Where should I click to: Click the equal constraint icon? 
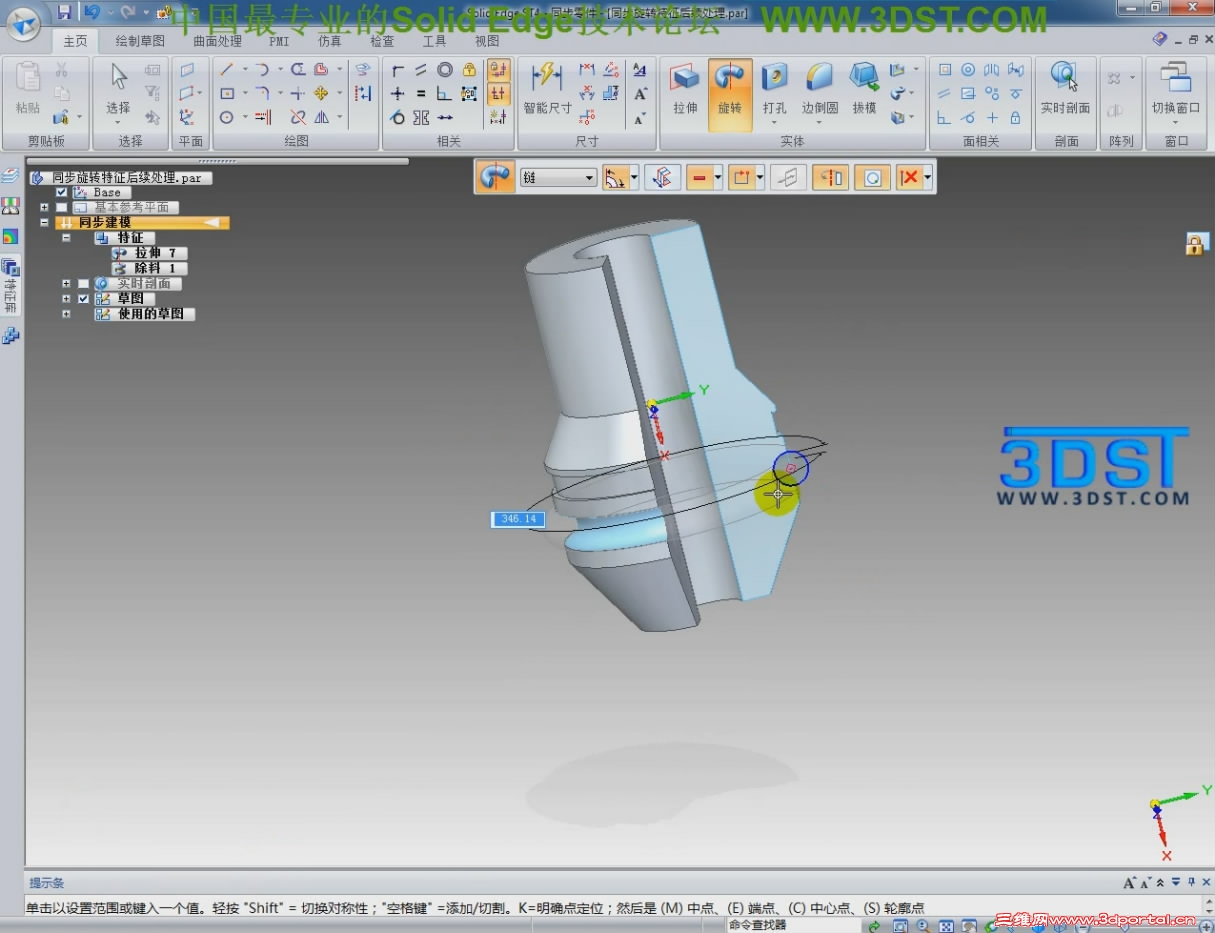[421, 93]
